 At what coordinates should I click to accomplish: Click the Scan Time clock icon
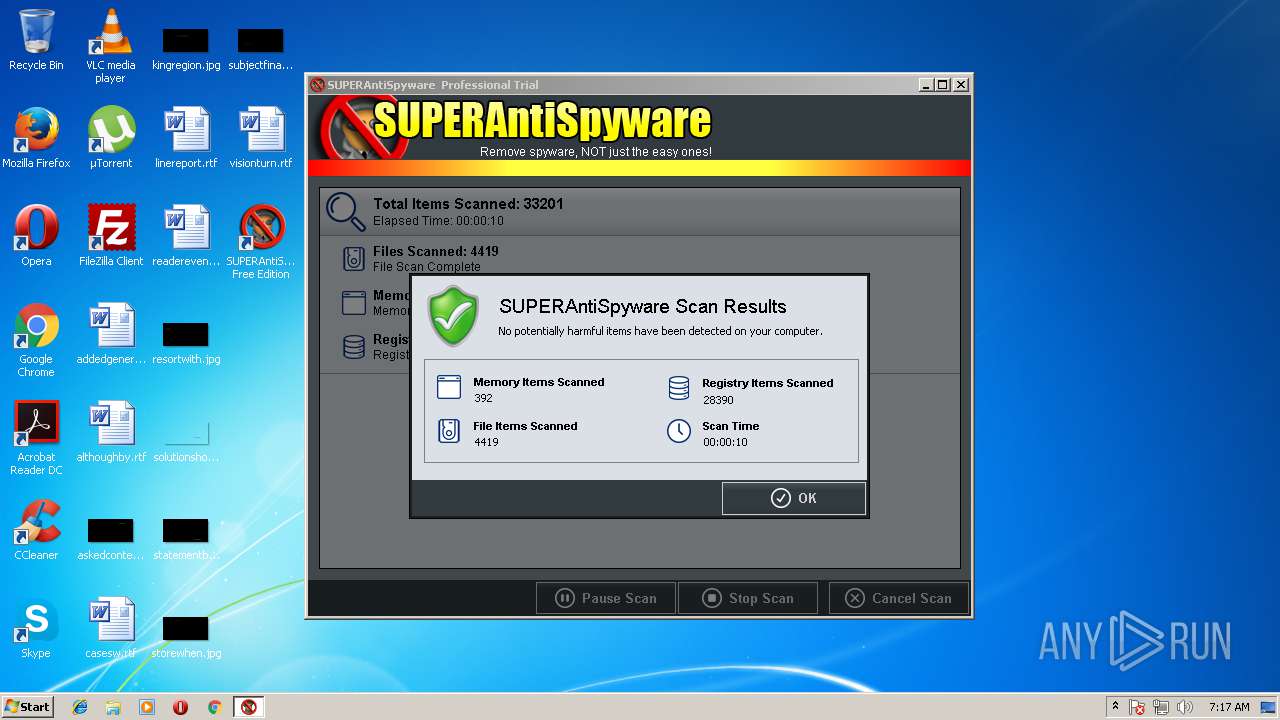[679, 431]
